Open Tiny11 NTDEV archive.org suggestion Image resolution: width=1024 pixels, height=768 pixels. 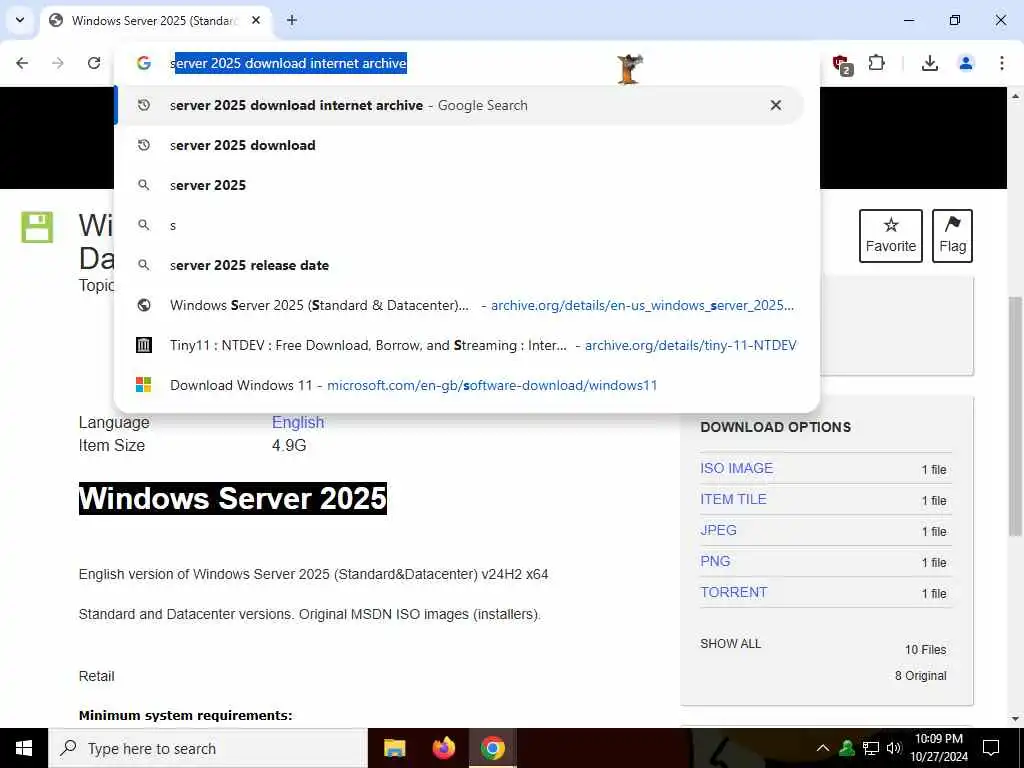tap(459, 345)
